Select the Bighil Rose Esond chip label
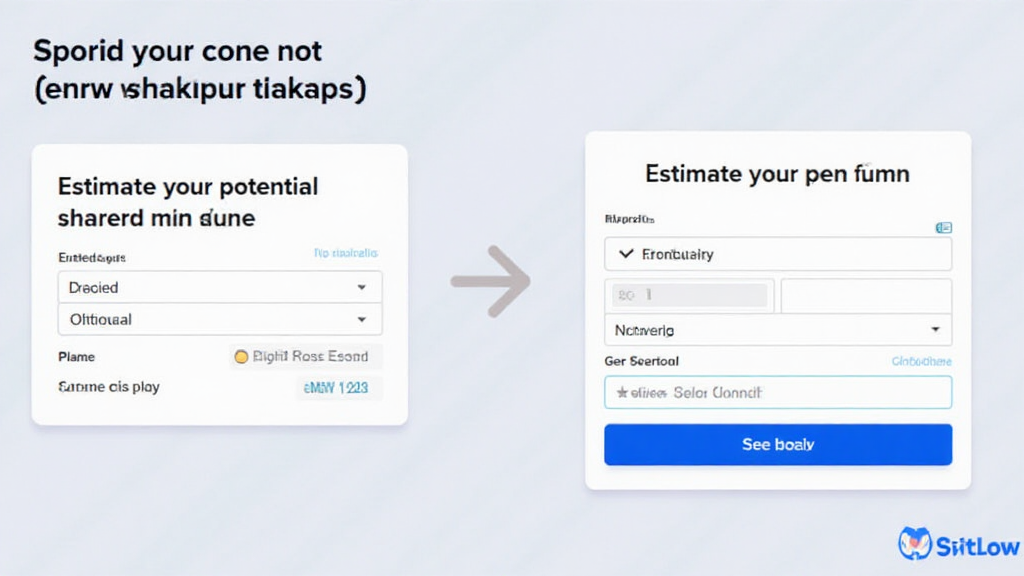Image resolution: width=1024 pixels, height=576 pixels. click(x=310, y=357)
